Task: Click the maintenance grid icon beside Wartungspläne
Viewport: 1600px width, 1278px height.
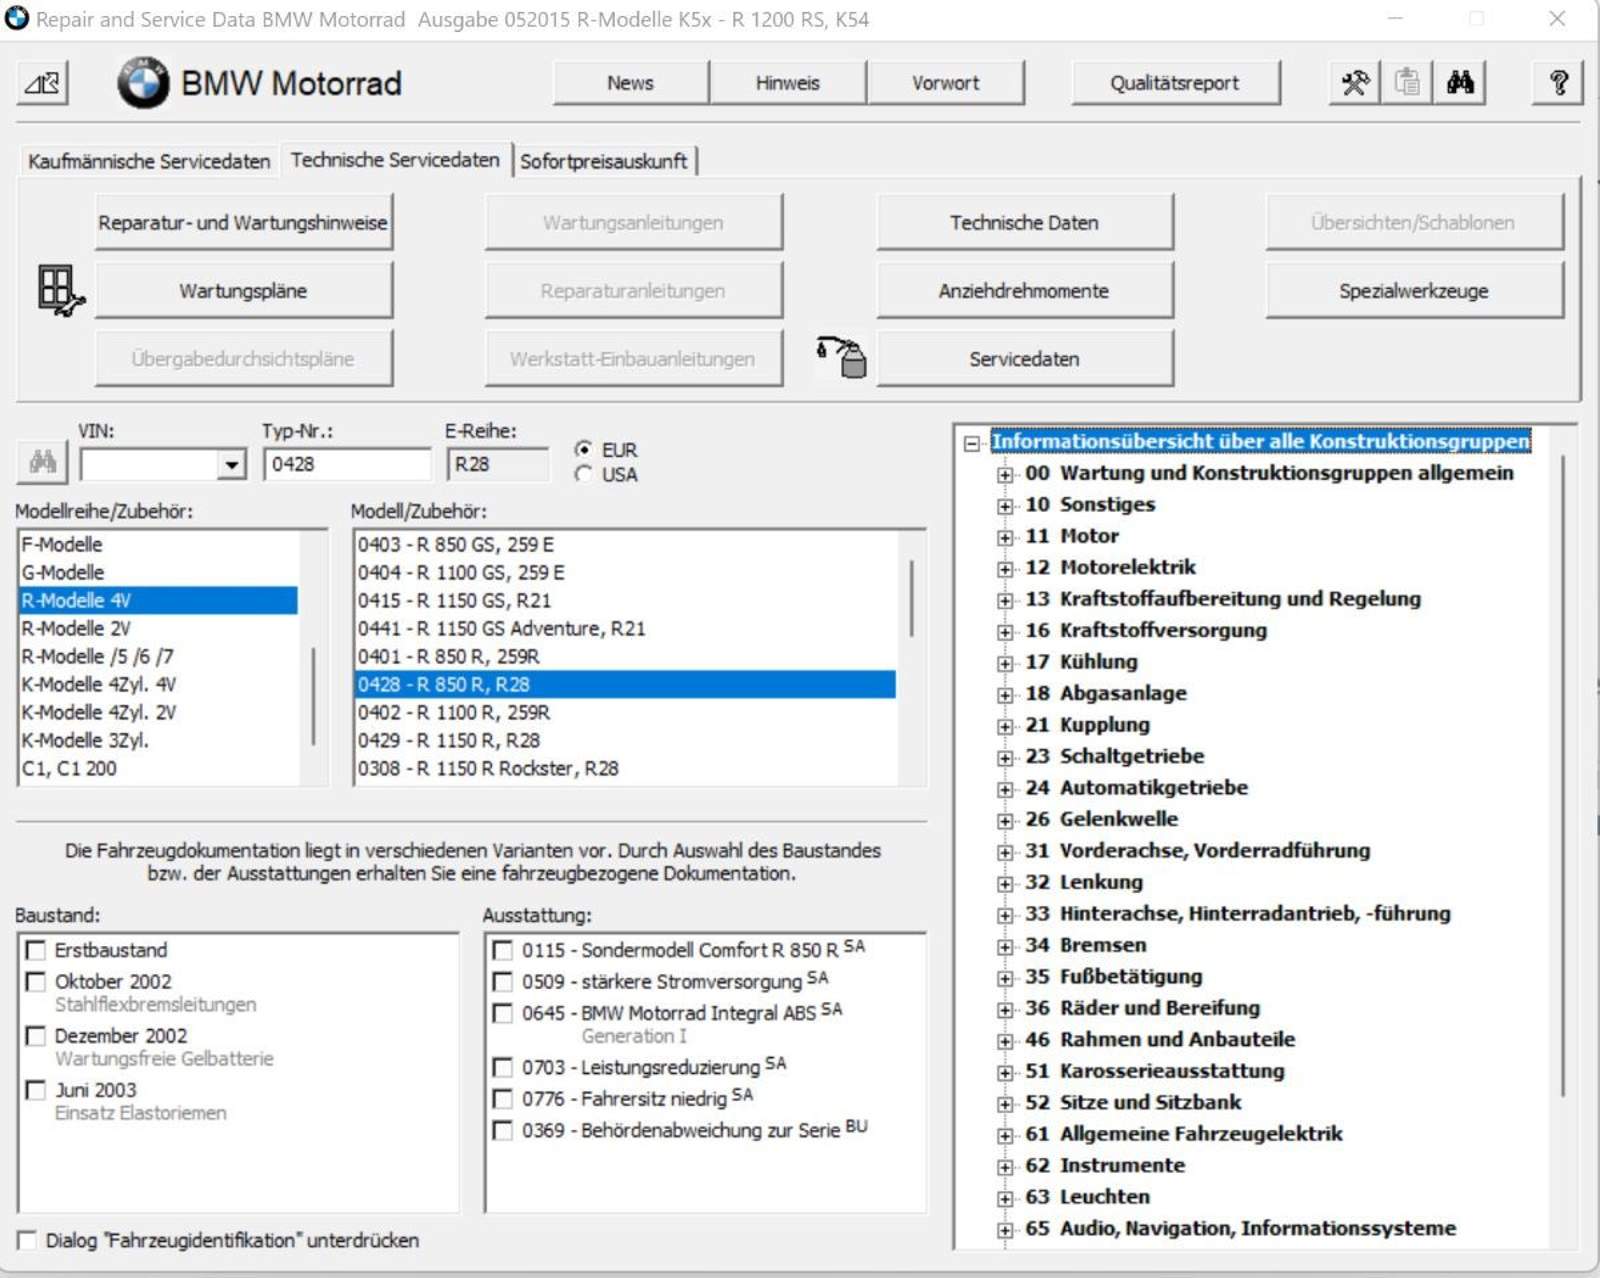Action: click(61, 291)
